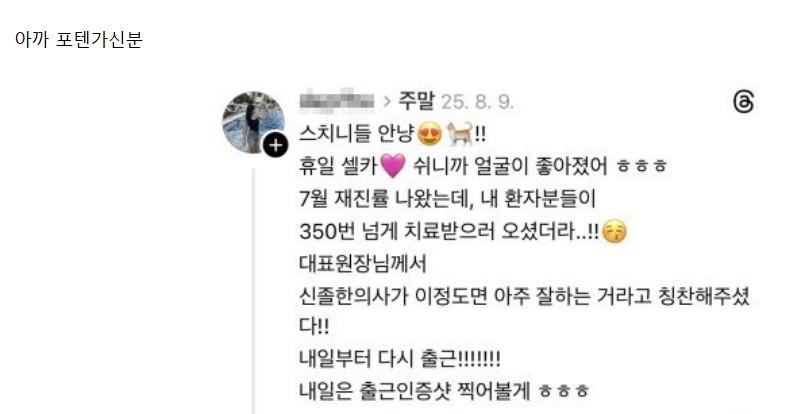Click the line 350번 넘게 치료받으러
Image resolution: width=810 pixels, height=414 pixels.
coord(449,232)
